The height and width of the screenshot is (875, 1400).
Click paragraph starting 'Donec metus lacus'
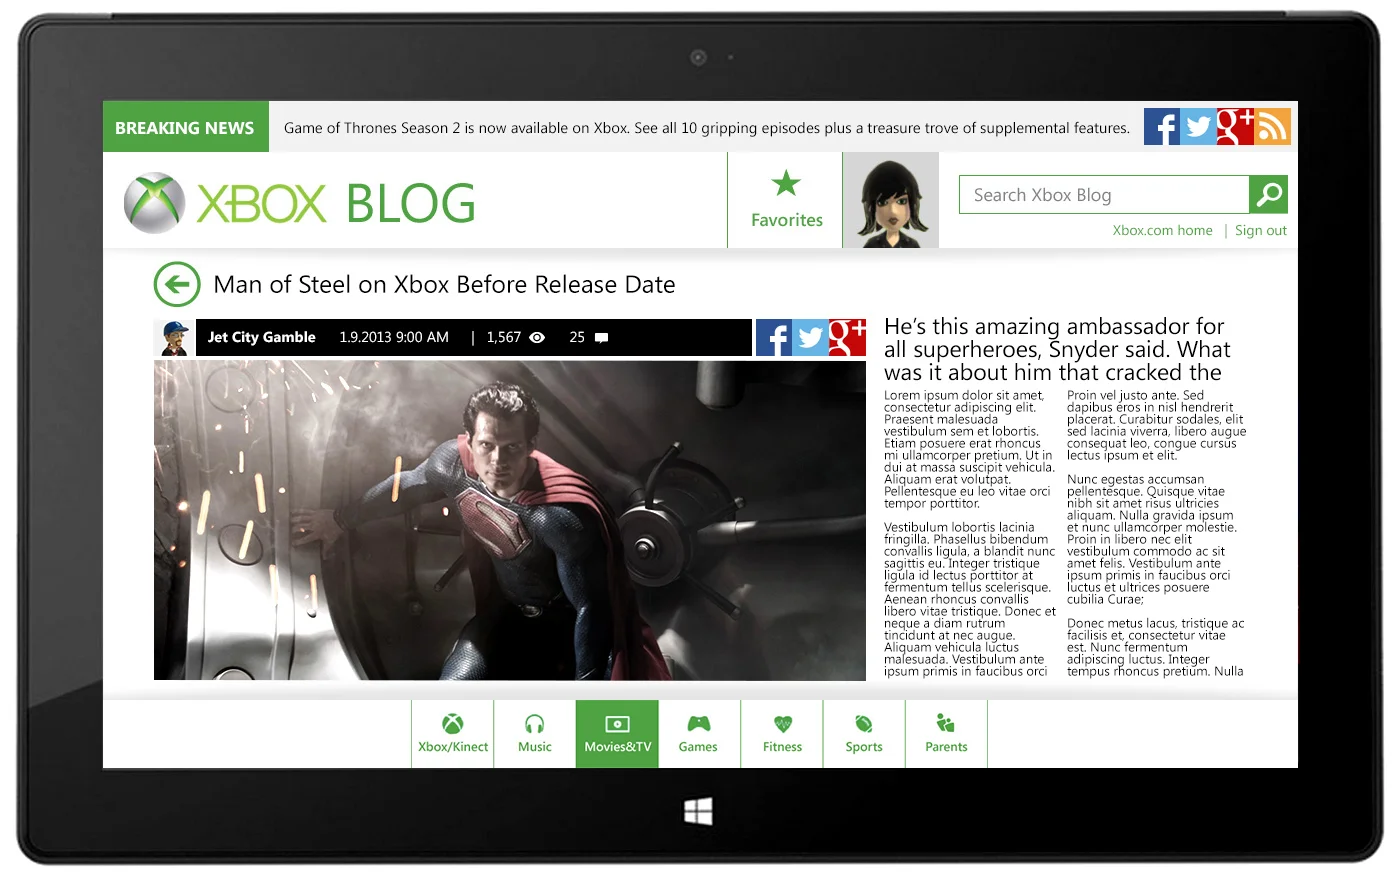[1156, 647]
